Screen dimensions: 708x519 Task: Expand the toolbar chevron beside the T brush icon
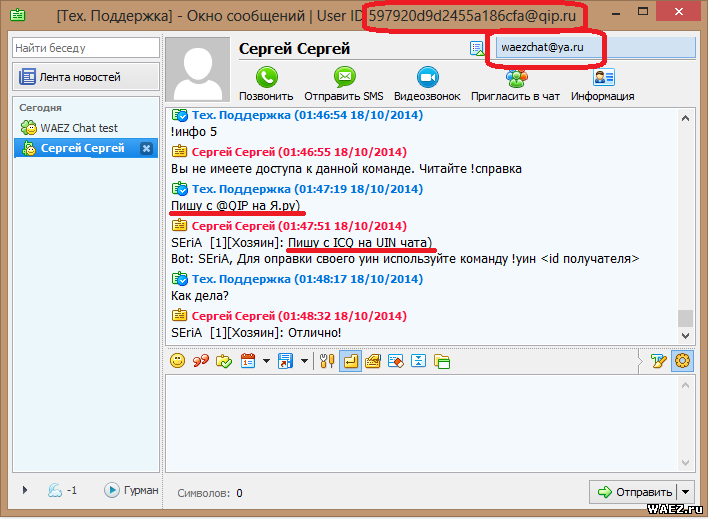641,361
